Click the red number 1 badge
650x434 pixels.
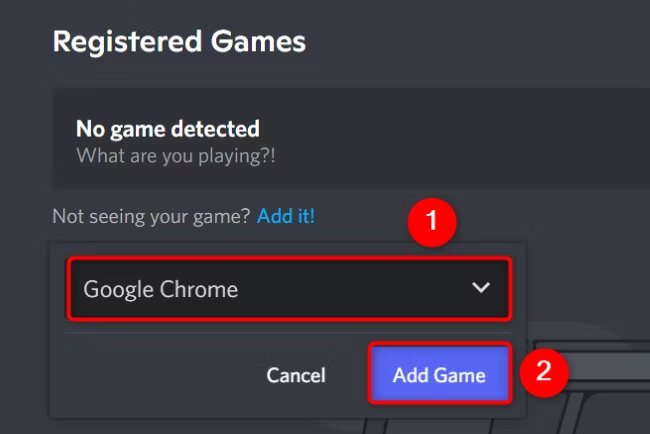(431, 223)
